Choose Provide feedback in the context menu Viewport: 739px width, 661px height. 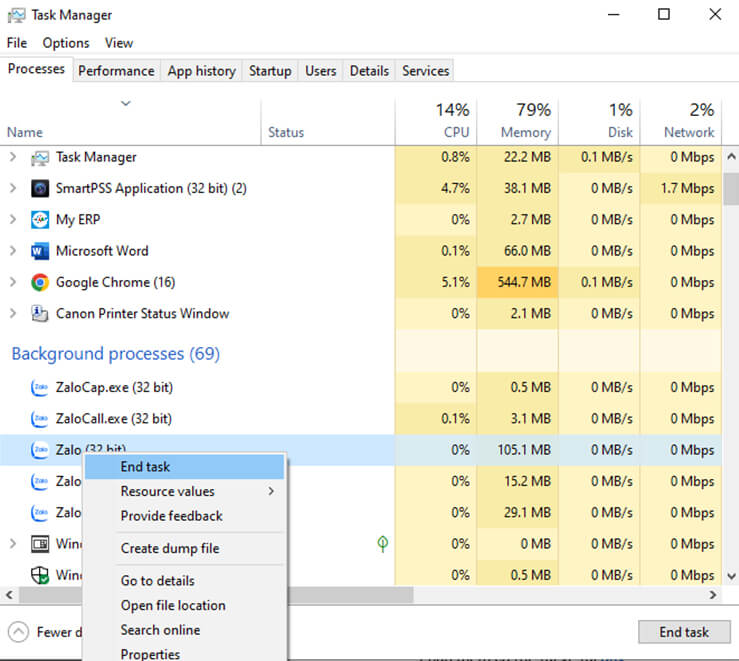[184, 516]
